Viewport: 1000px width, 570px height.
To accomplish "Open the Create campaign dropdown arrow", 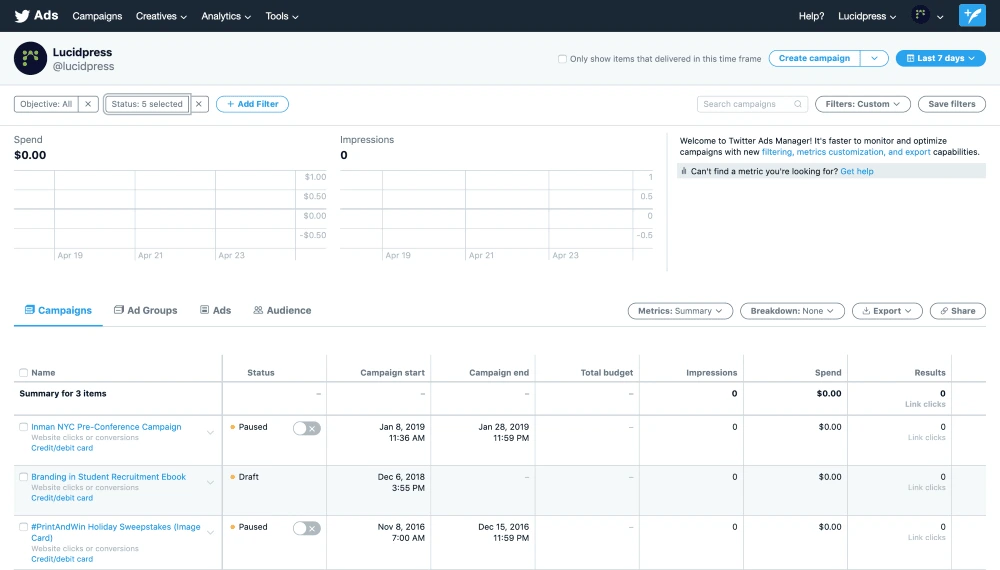I will (874, 58).
